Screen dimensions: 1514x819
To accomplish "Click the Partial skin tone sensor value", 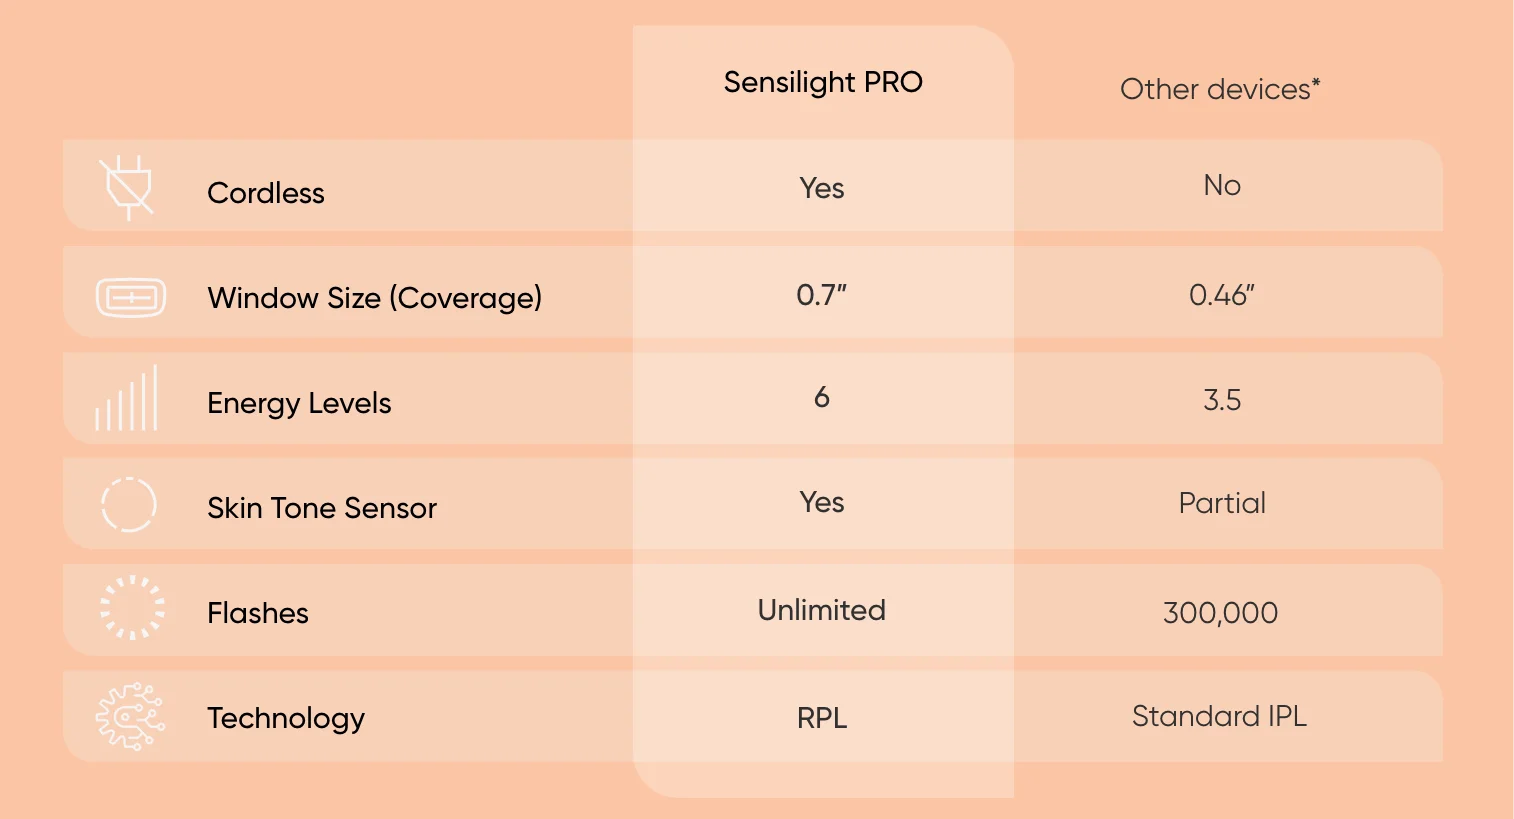I will (1222, 503).
